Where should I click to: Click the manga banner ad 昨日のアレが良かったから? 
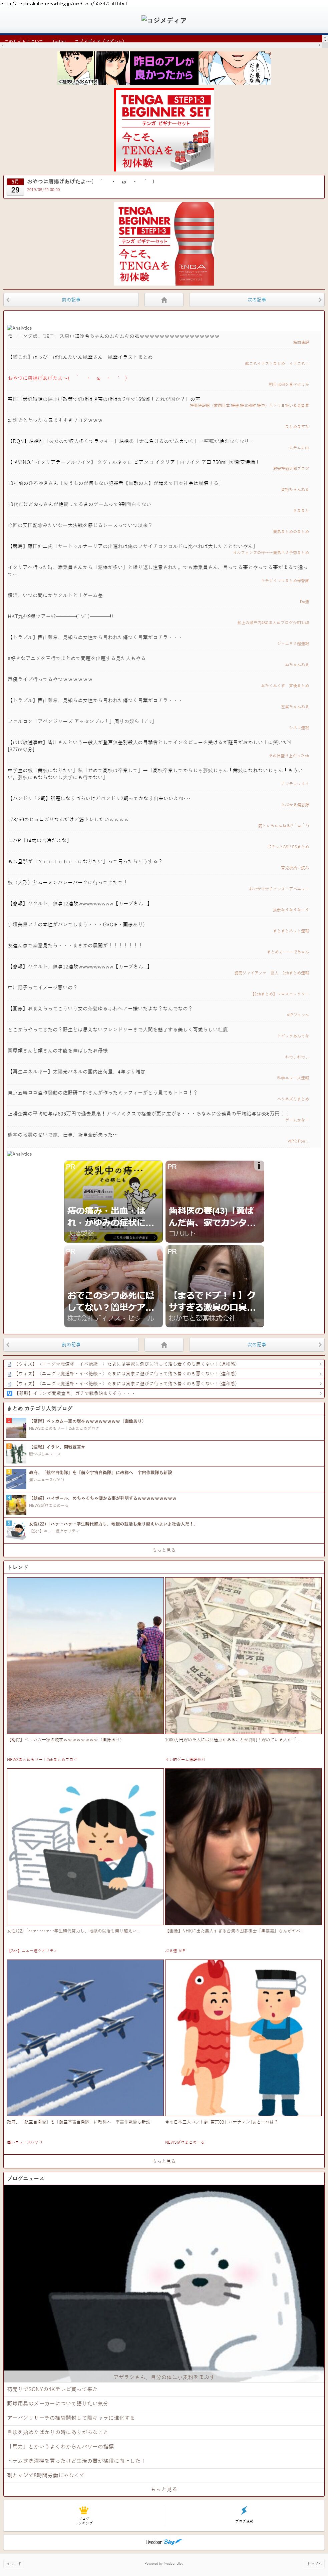coord(164,68)
